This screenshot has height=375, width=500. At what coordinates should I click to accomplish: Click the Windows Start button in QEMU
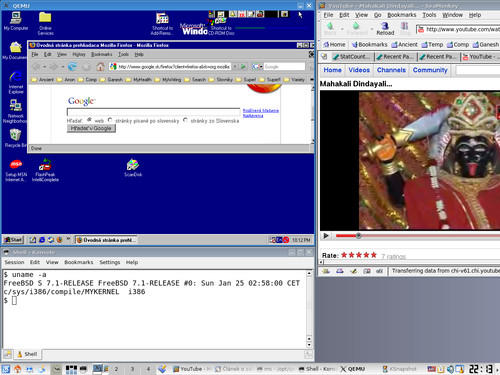point(13,240)
